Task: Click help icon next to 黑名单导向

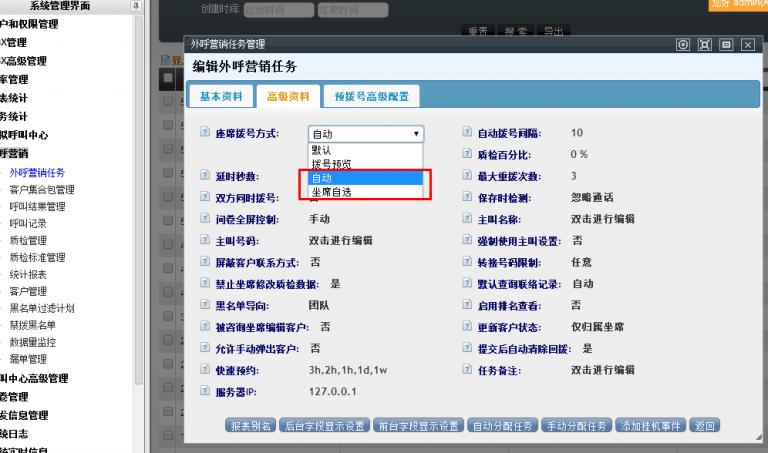Action: click(205, 305)
